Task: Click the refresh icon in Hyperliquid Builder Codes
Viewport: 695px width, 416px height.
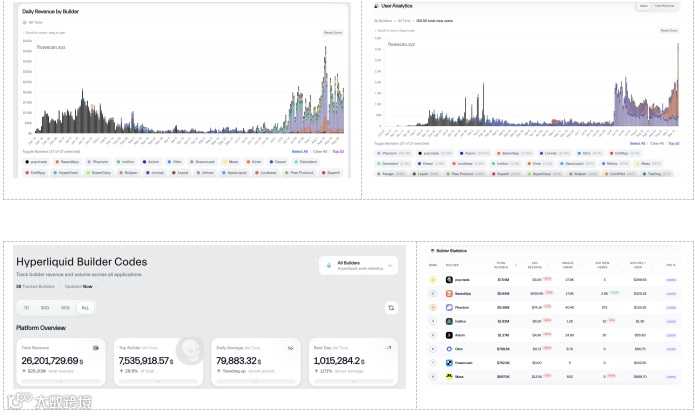Action: [391, 307]
